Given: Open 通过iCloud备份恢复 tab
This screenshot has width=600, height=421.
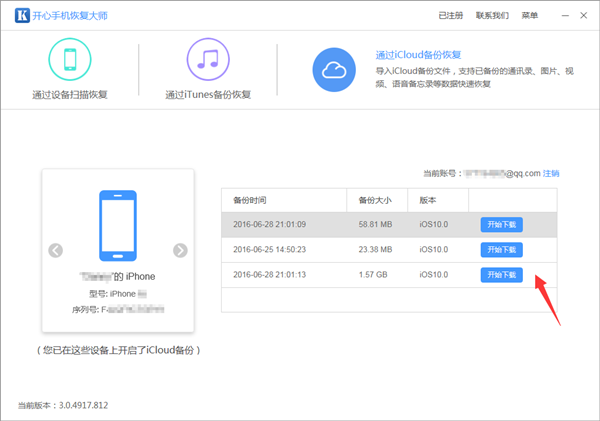Looking at the screenshot, I should coord(416,55).
